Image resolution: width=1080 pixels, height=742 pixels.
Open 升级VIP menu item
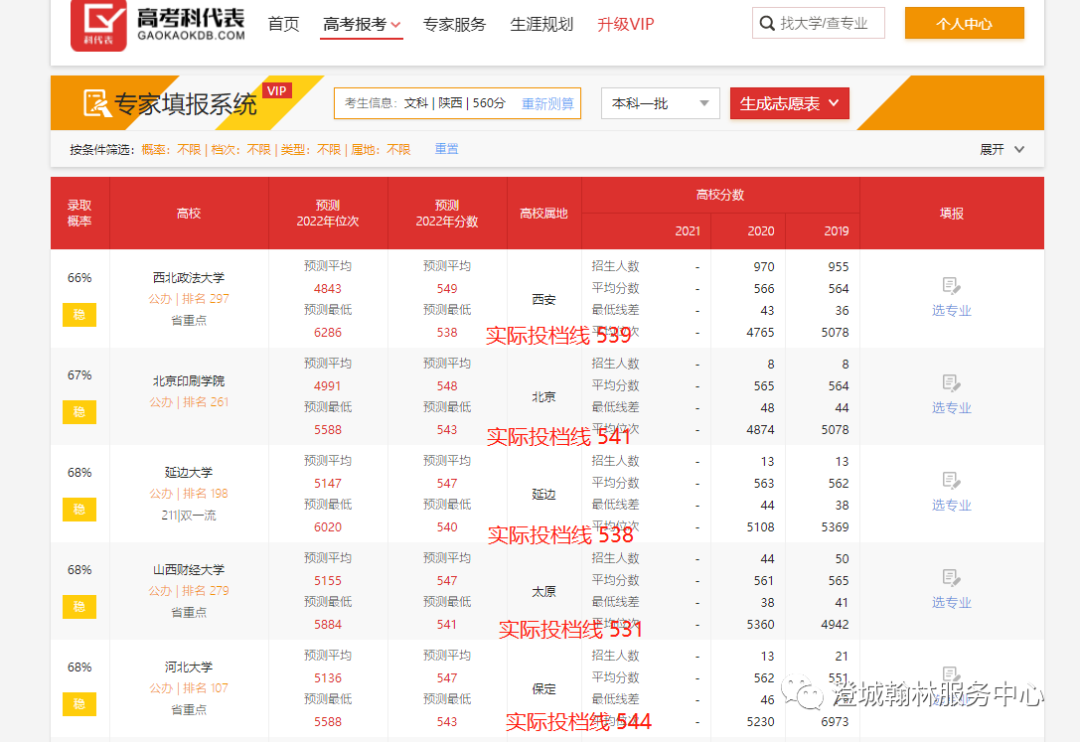[625, 25]
